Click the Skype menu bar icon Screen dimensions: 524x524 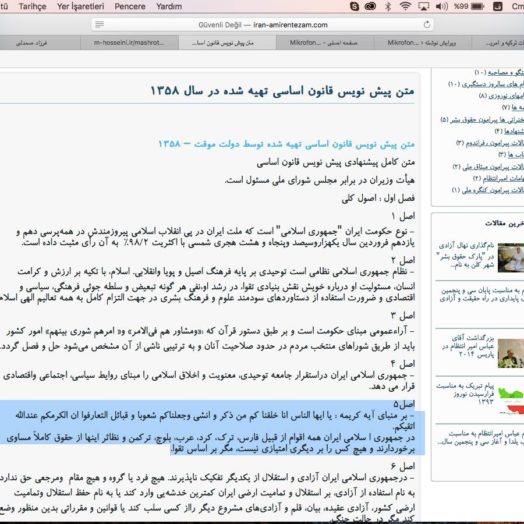click(354, 6)
